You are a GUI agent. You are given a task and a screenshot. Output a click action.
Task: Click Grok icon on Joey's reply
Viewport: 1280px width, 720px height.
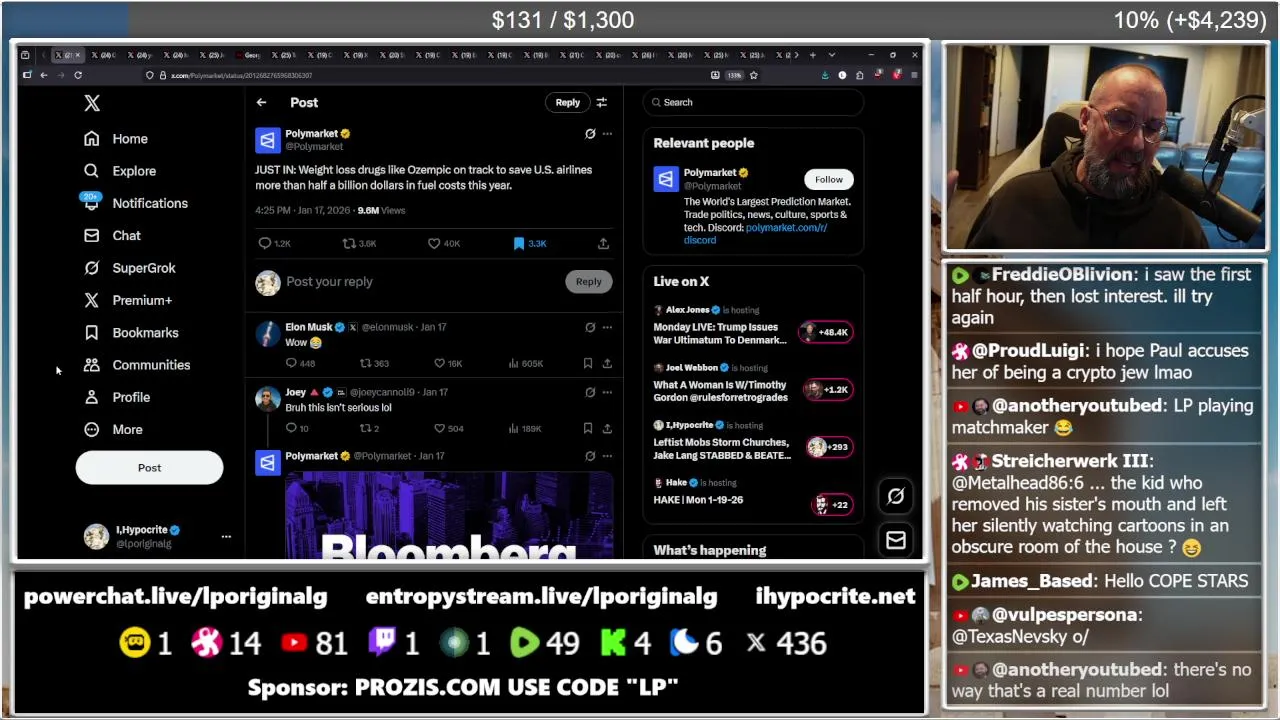(x=590, y=392)
